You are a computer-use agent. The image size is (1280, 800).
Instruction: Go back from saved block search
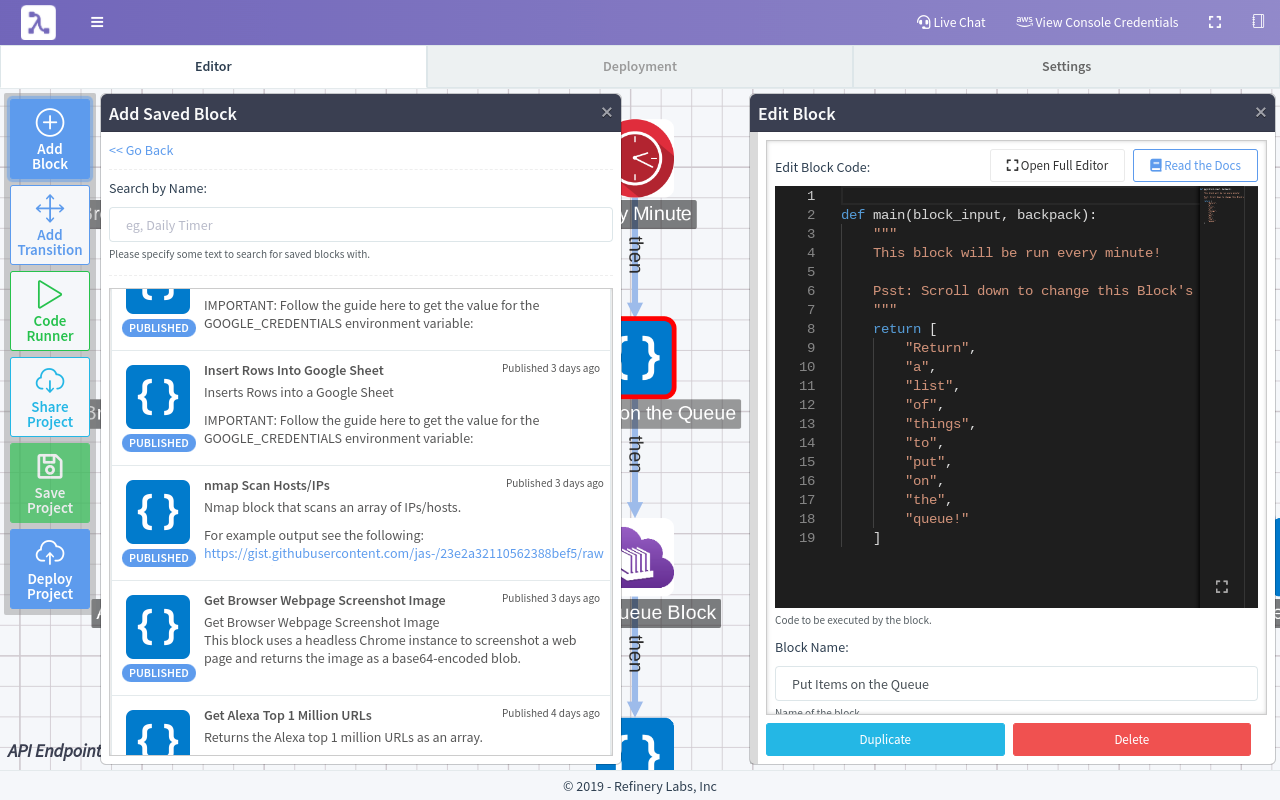coord(141,150)
